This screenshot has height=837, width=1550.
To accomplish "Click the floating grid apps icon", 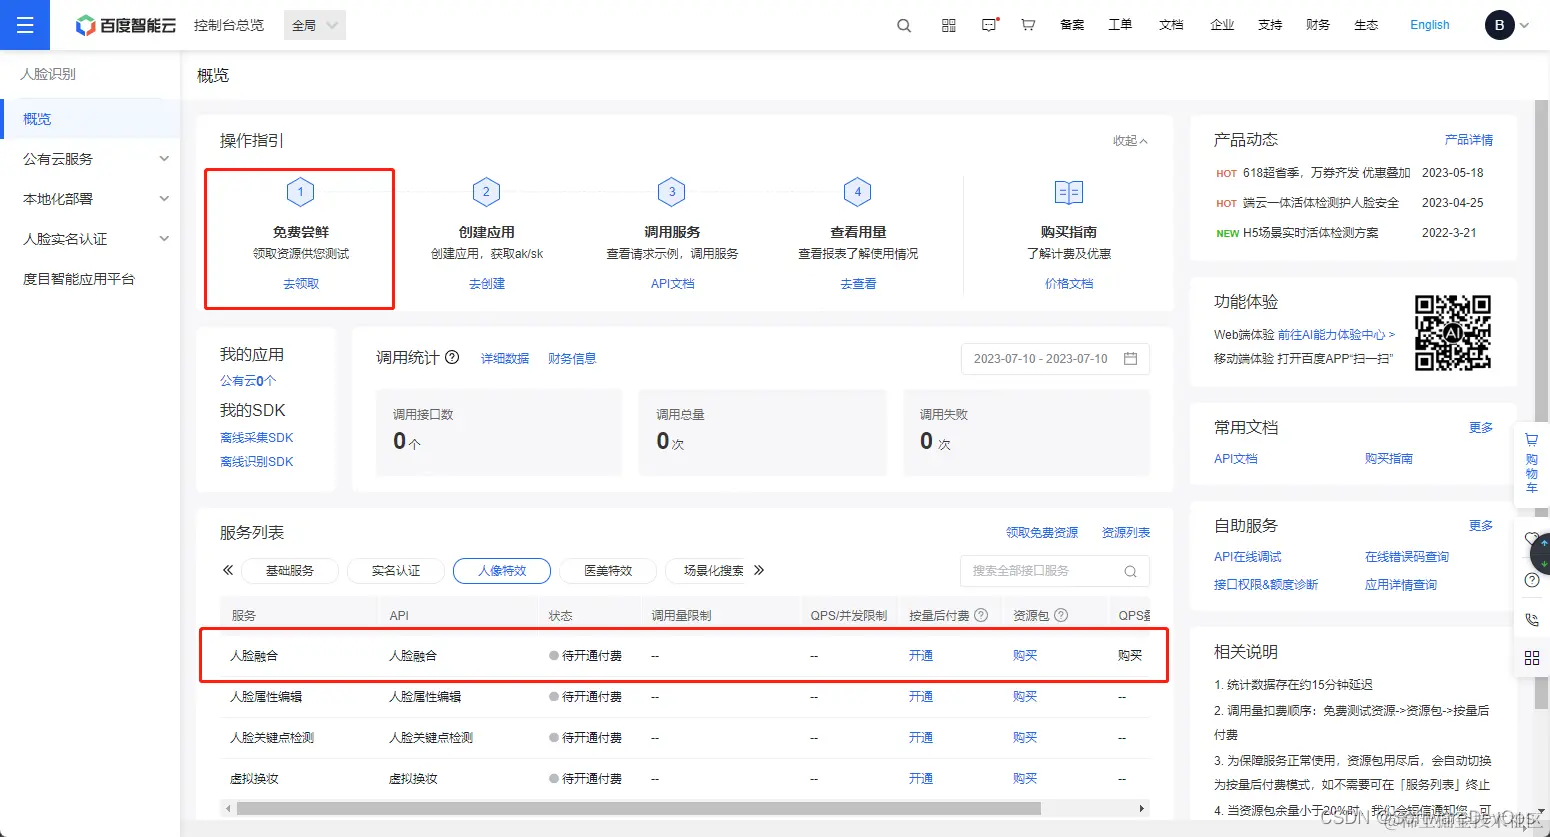I will (x=1531, y=658).
